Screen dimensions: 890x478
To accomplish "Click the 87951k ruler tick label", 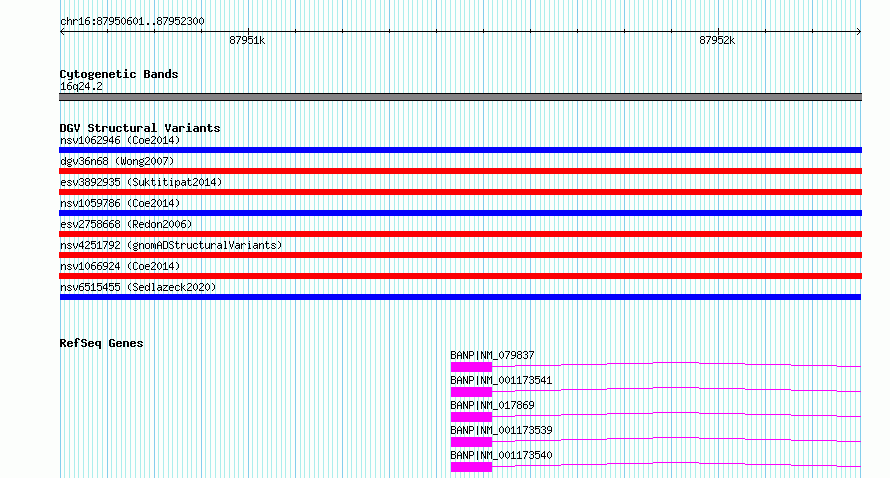I will pos(247,40).
